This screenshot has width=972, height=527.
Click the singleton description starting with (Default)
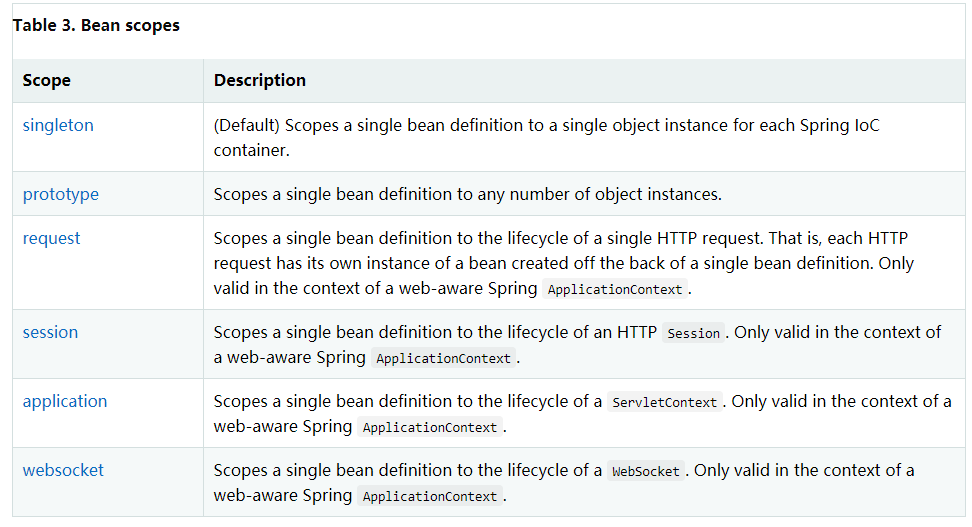pyautogui.click(x=547, y=138)
